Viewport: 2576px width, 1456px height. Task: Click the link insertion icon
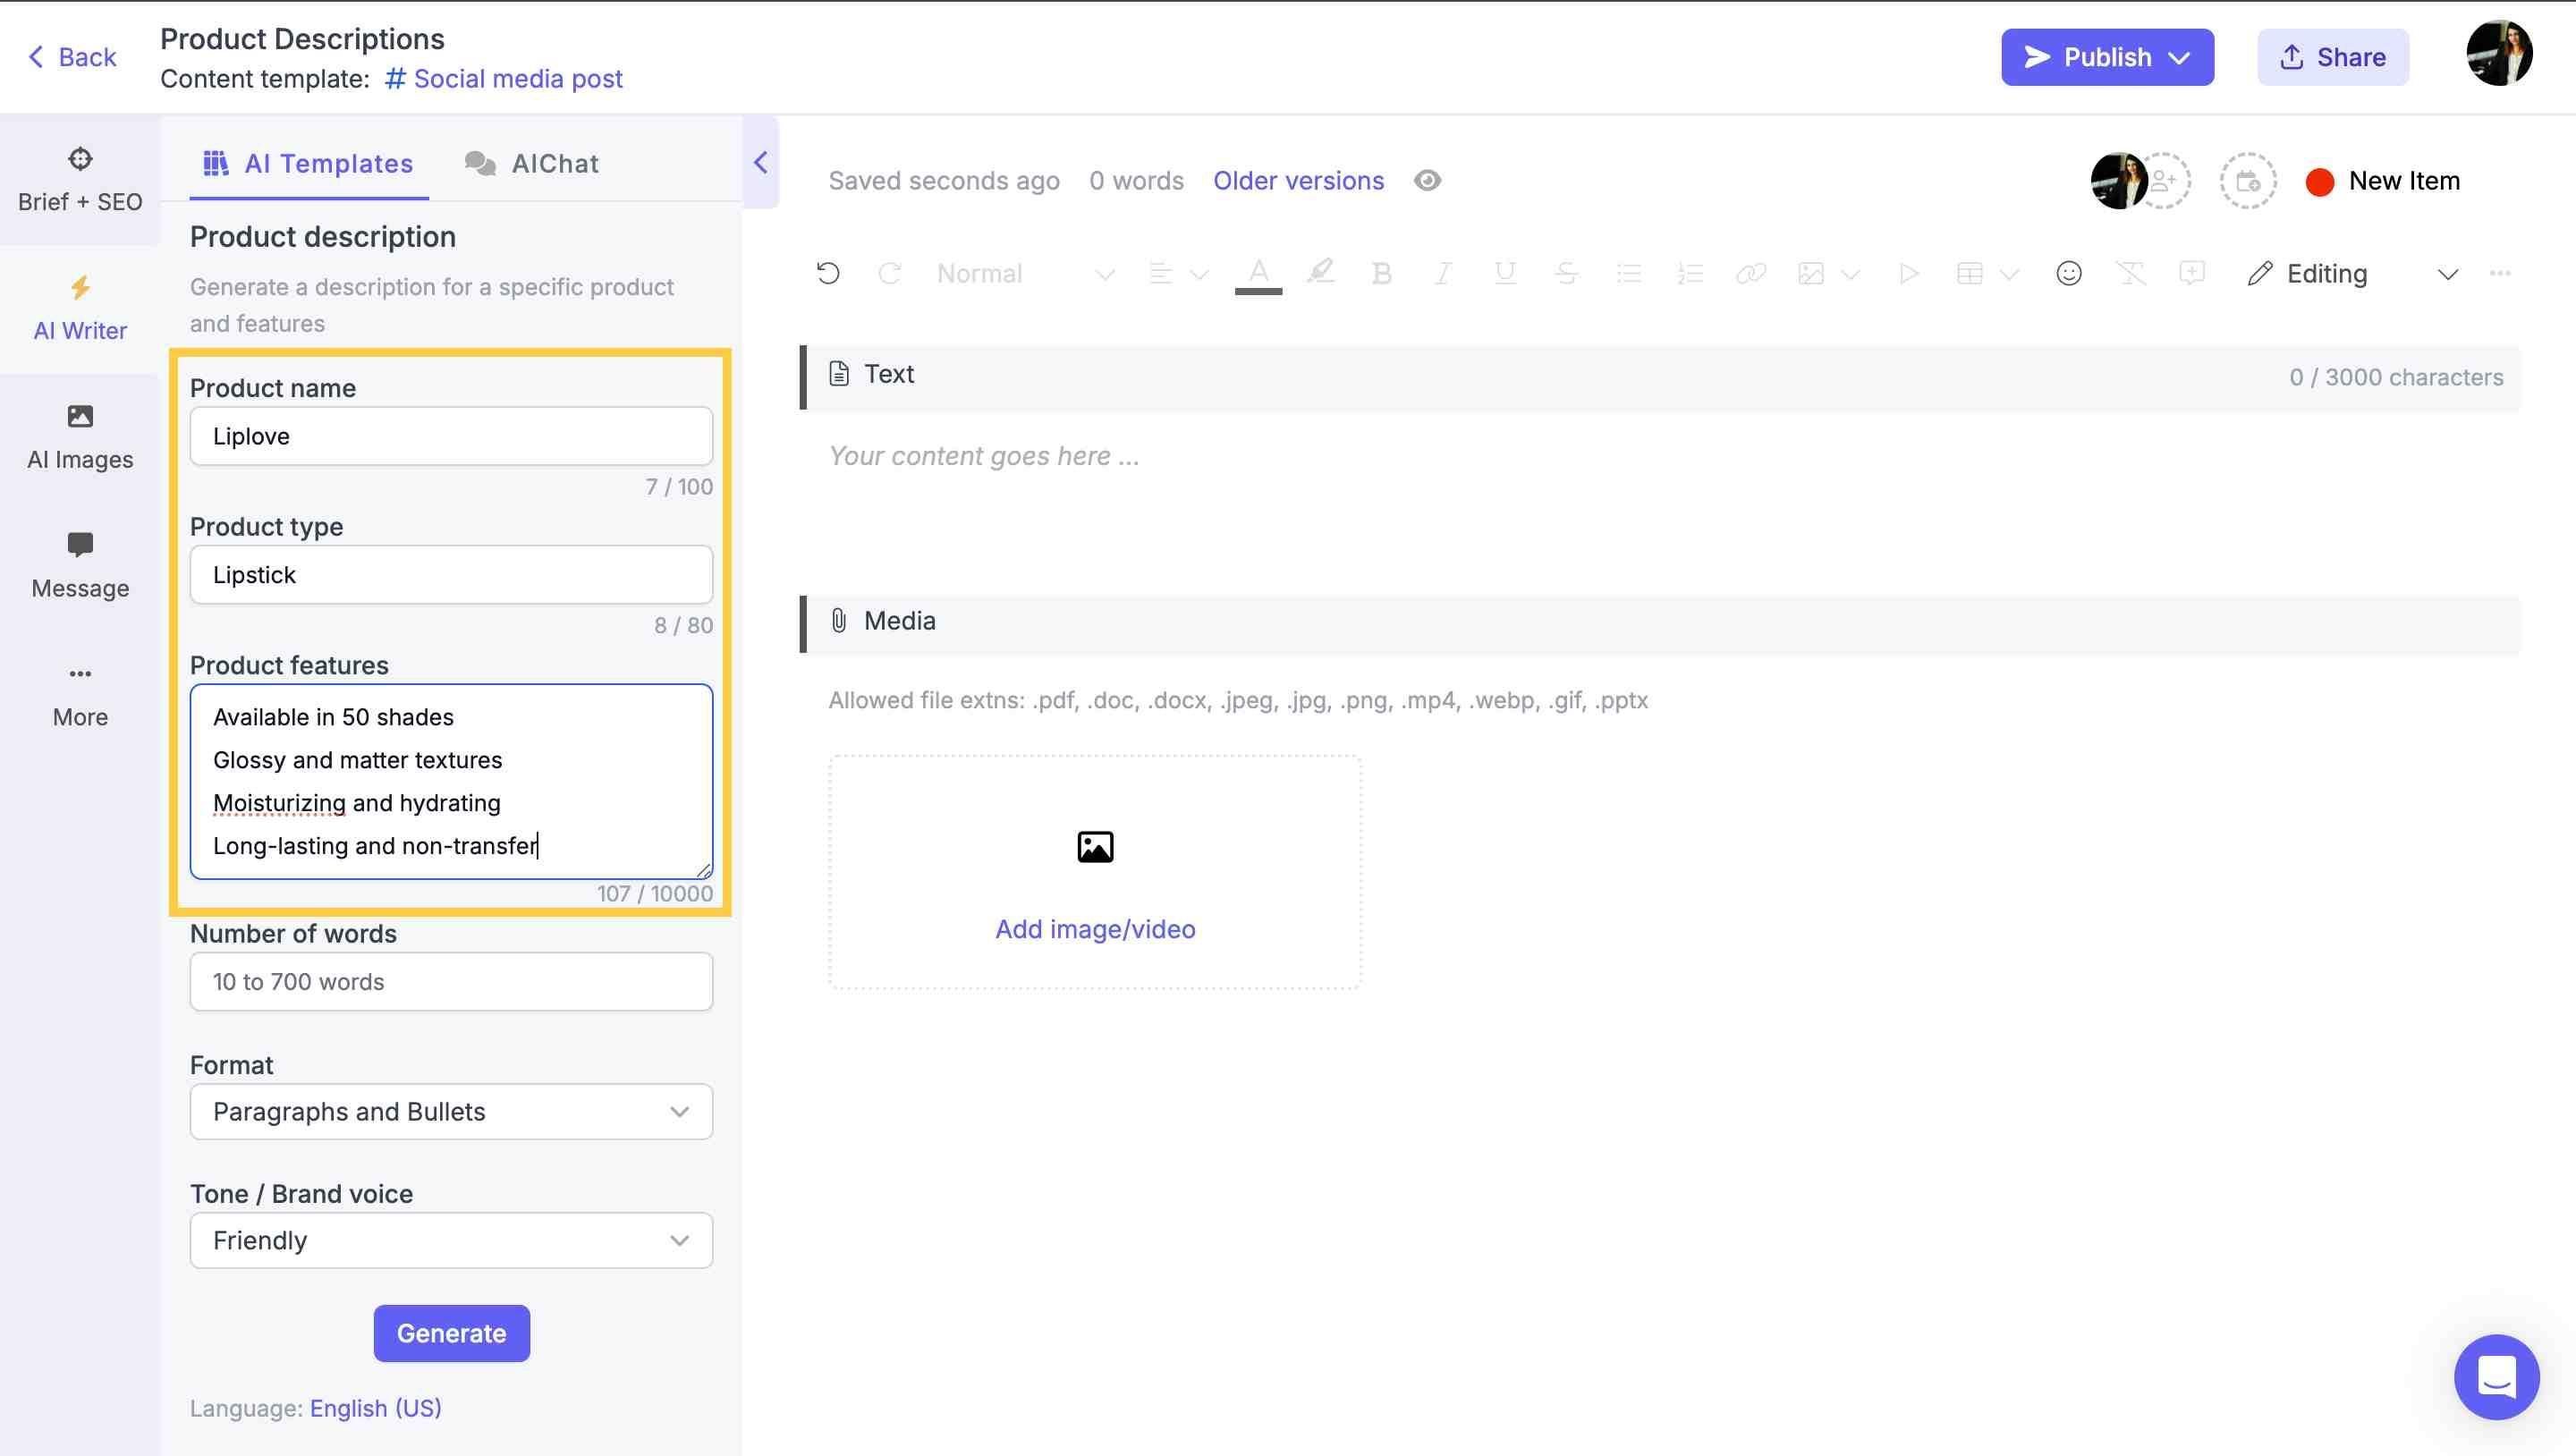coord(1748,273)
